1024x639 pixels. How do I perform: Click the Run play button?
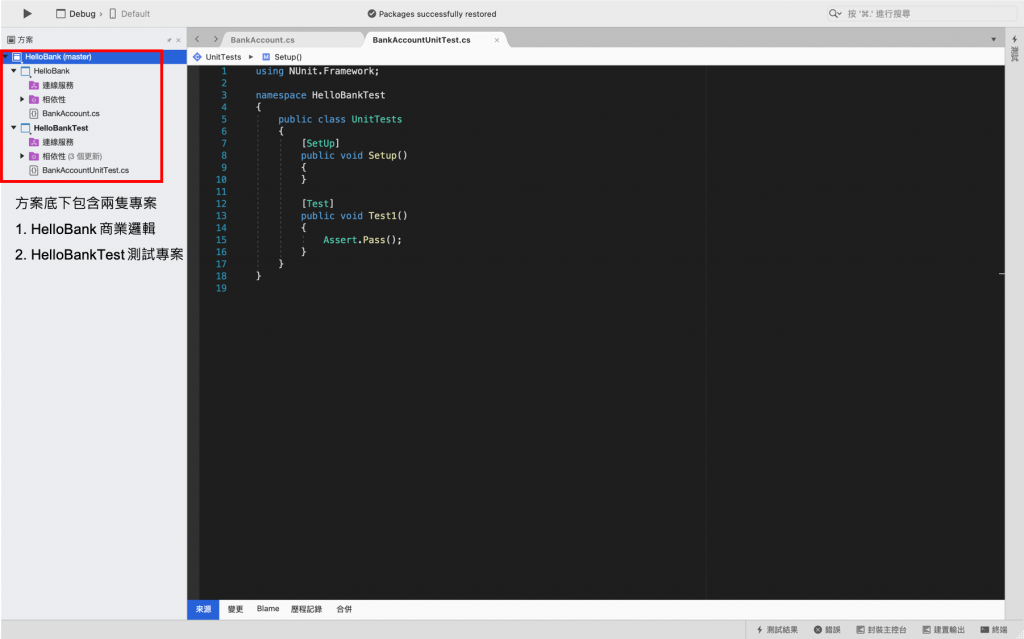pos(27,13)
